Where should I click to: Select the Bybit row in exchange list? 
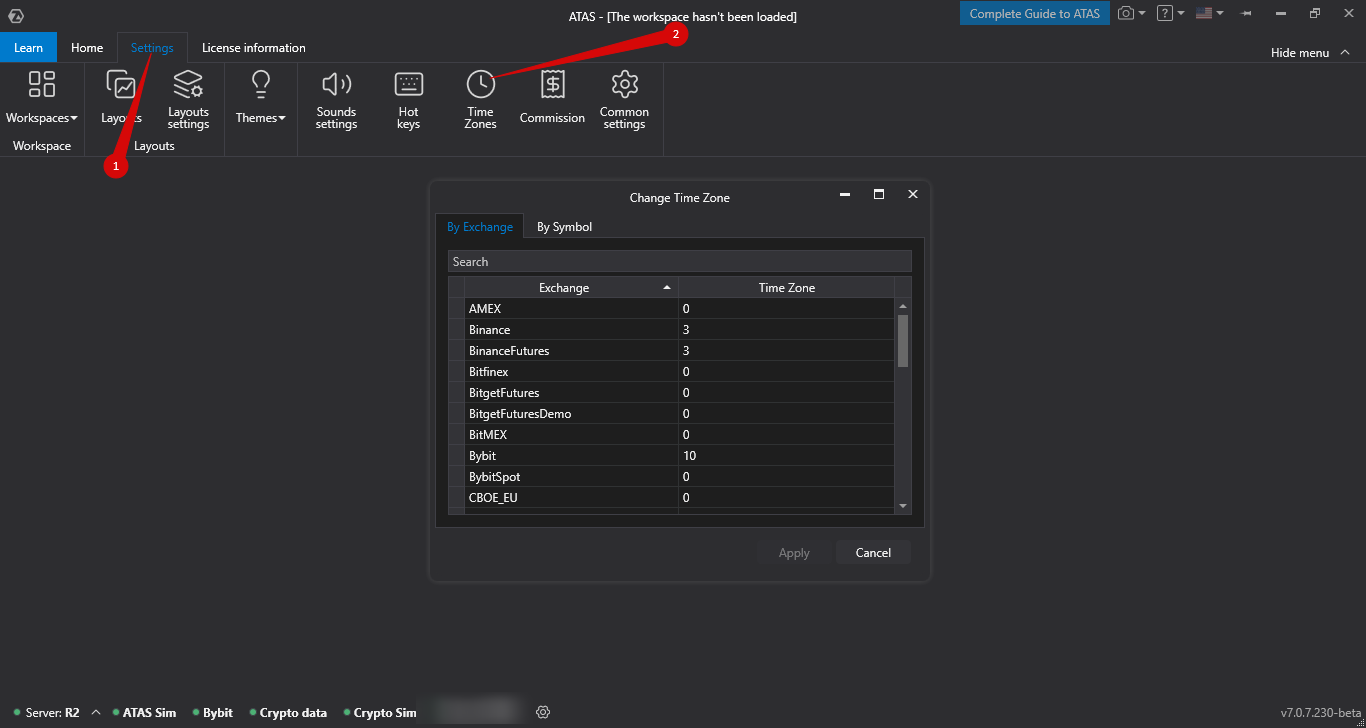coord(672,455)
